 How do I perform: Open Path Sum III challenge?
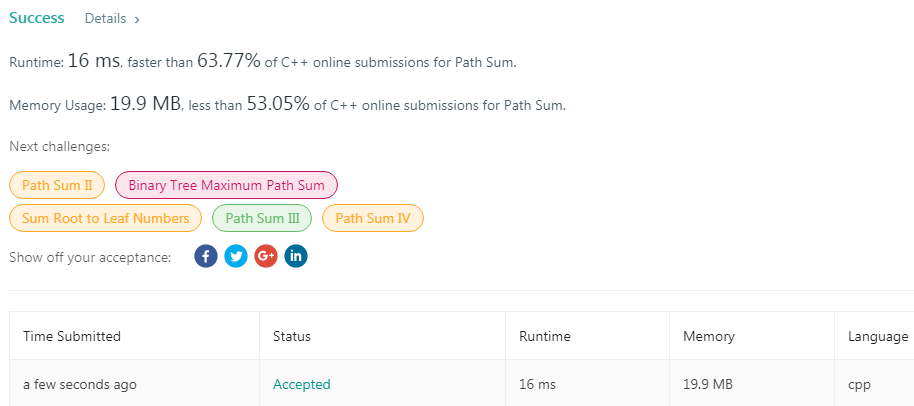262,218
